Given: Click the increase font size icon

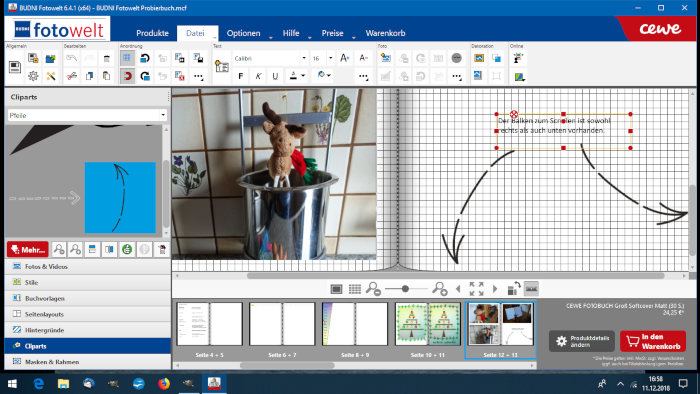Looking at the screenshot, I should point(344,58).
